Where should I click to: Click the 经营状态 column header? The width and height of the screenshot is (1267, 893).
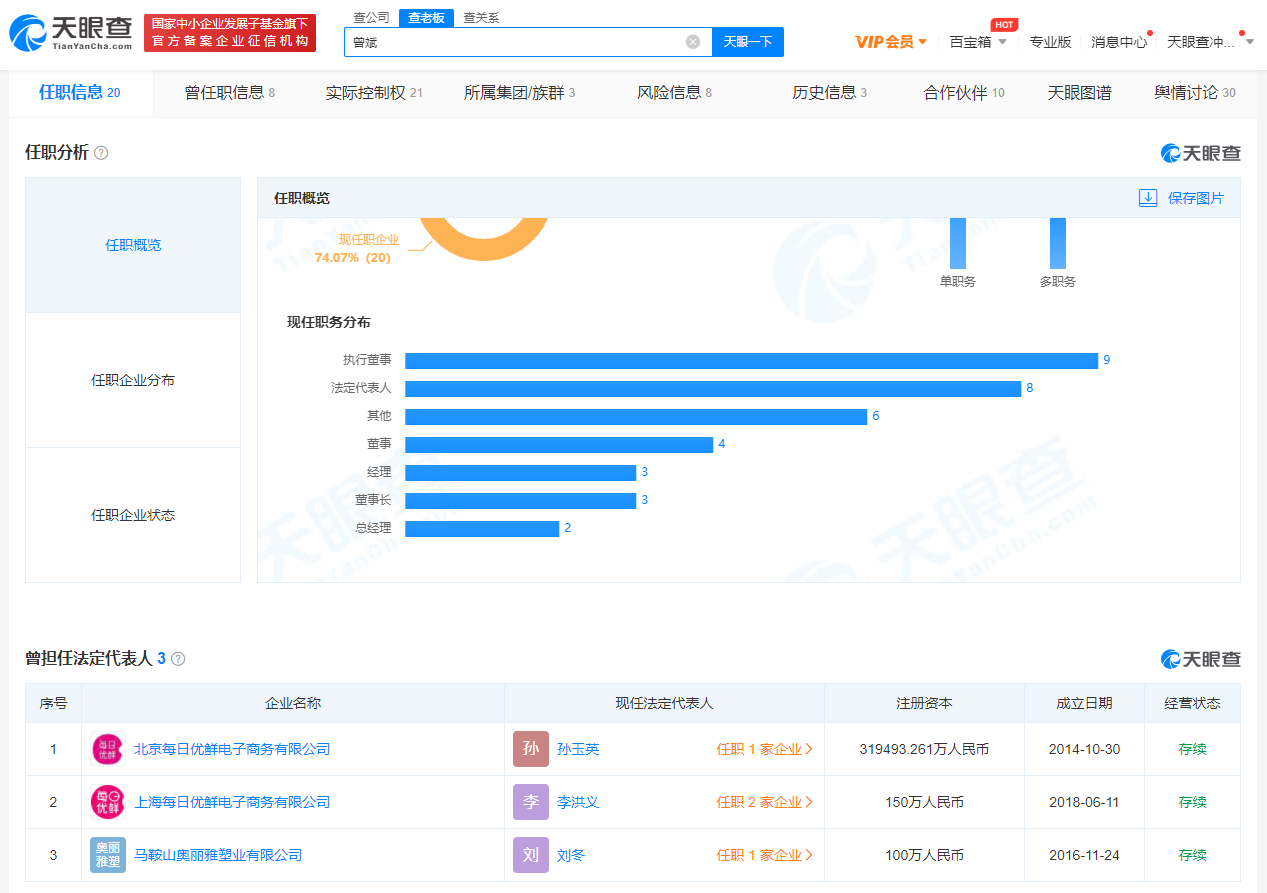(1192, 703)
